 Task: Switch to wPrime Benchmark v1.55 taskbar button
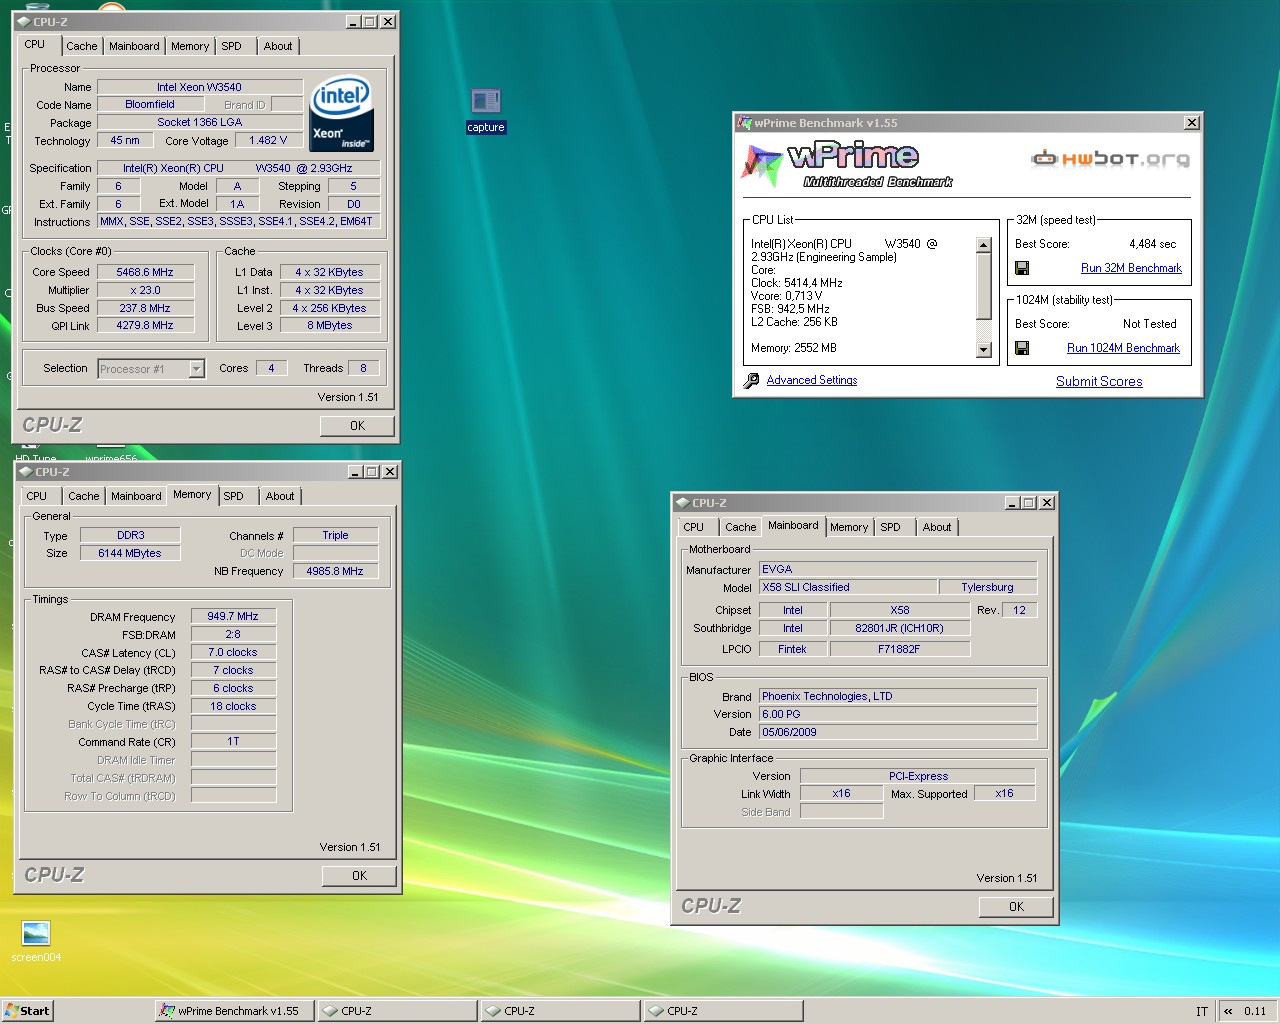pyautogui.click(x=234, y=1011)
